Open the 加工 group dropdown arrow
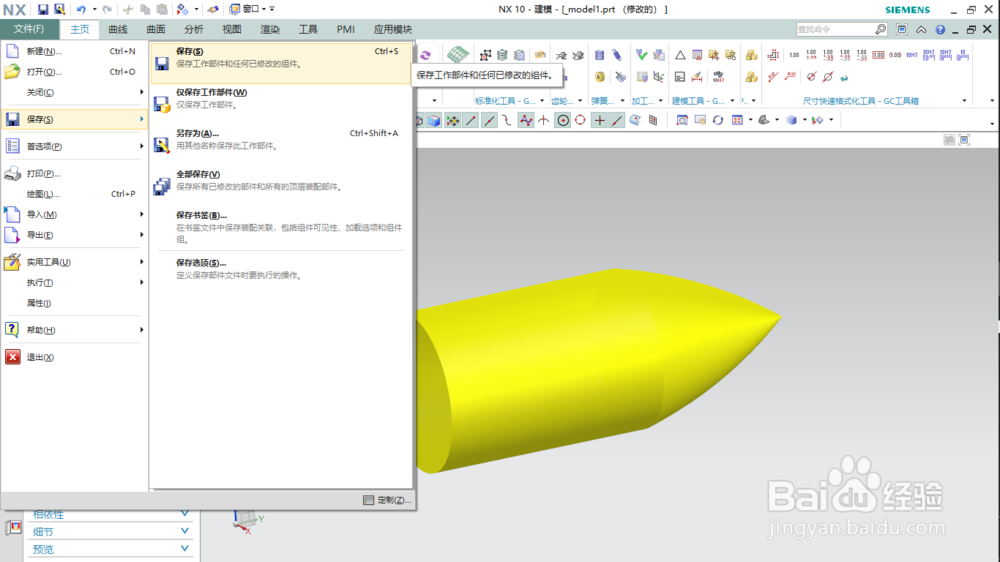1000x562 pixels. pyautogui.click(x=660, y=101)
